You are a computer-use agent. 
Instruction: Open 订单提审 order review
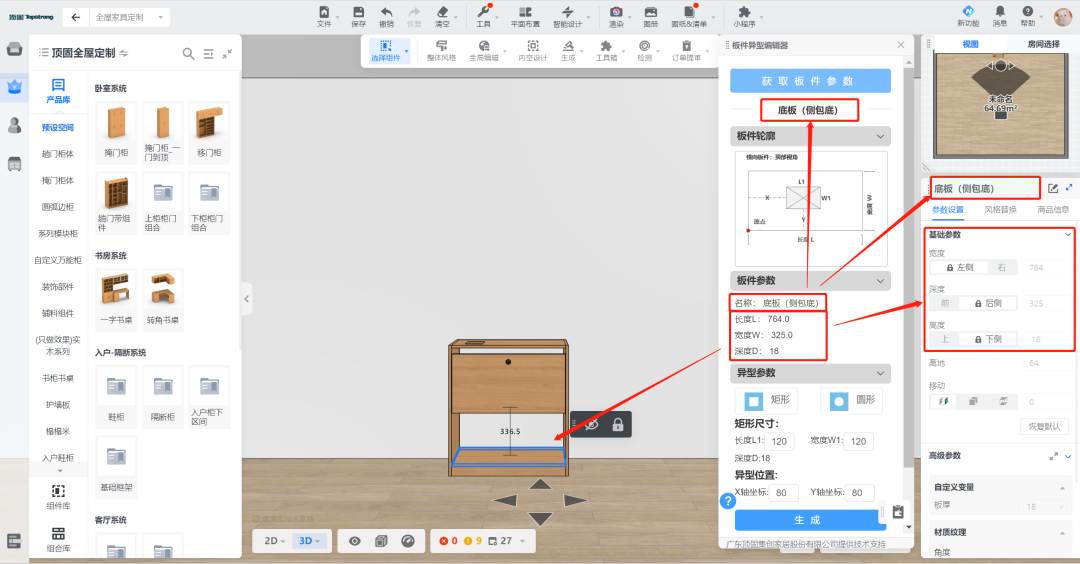pyautogui.click(x=686, y=50)
